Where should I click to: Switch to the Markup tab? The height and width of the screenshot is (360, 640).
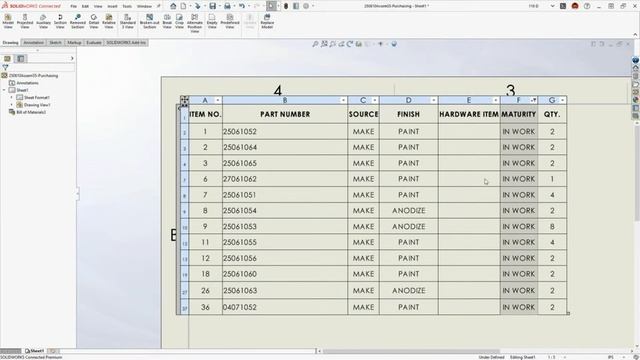(x=74, y=43)
